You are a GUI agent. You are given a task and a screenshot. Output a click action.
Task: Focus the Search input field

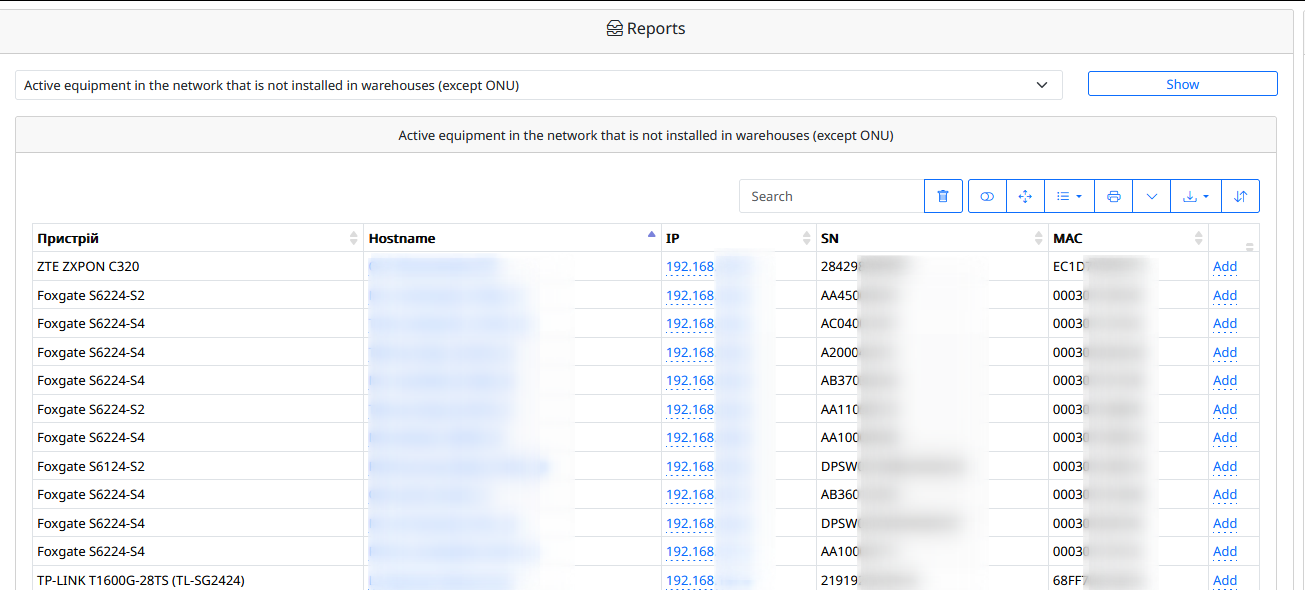[832, 196]
